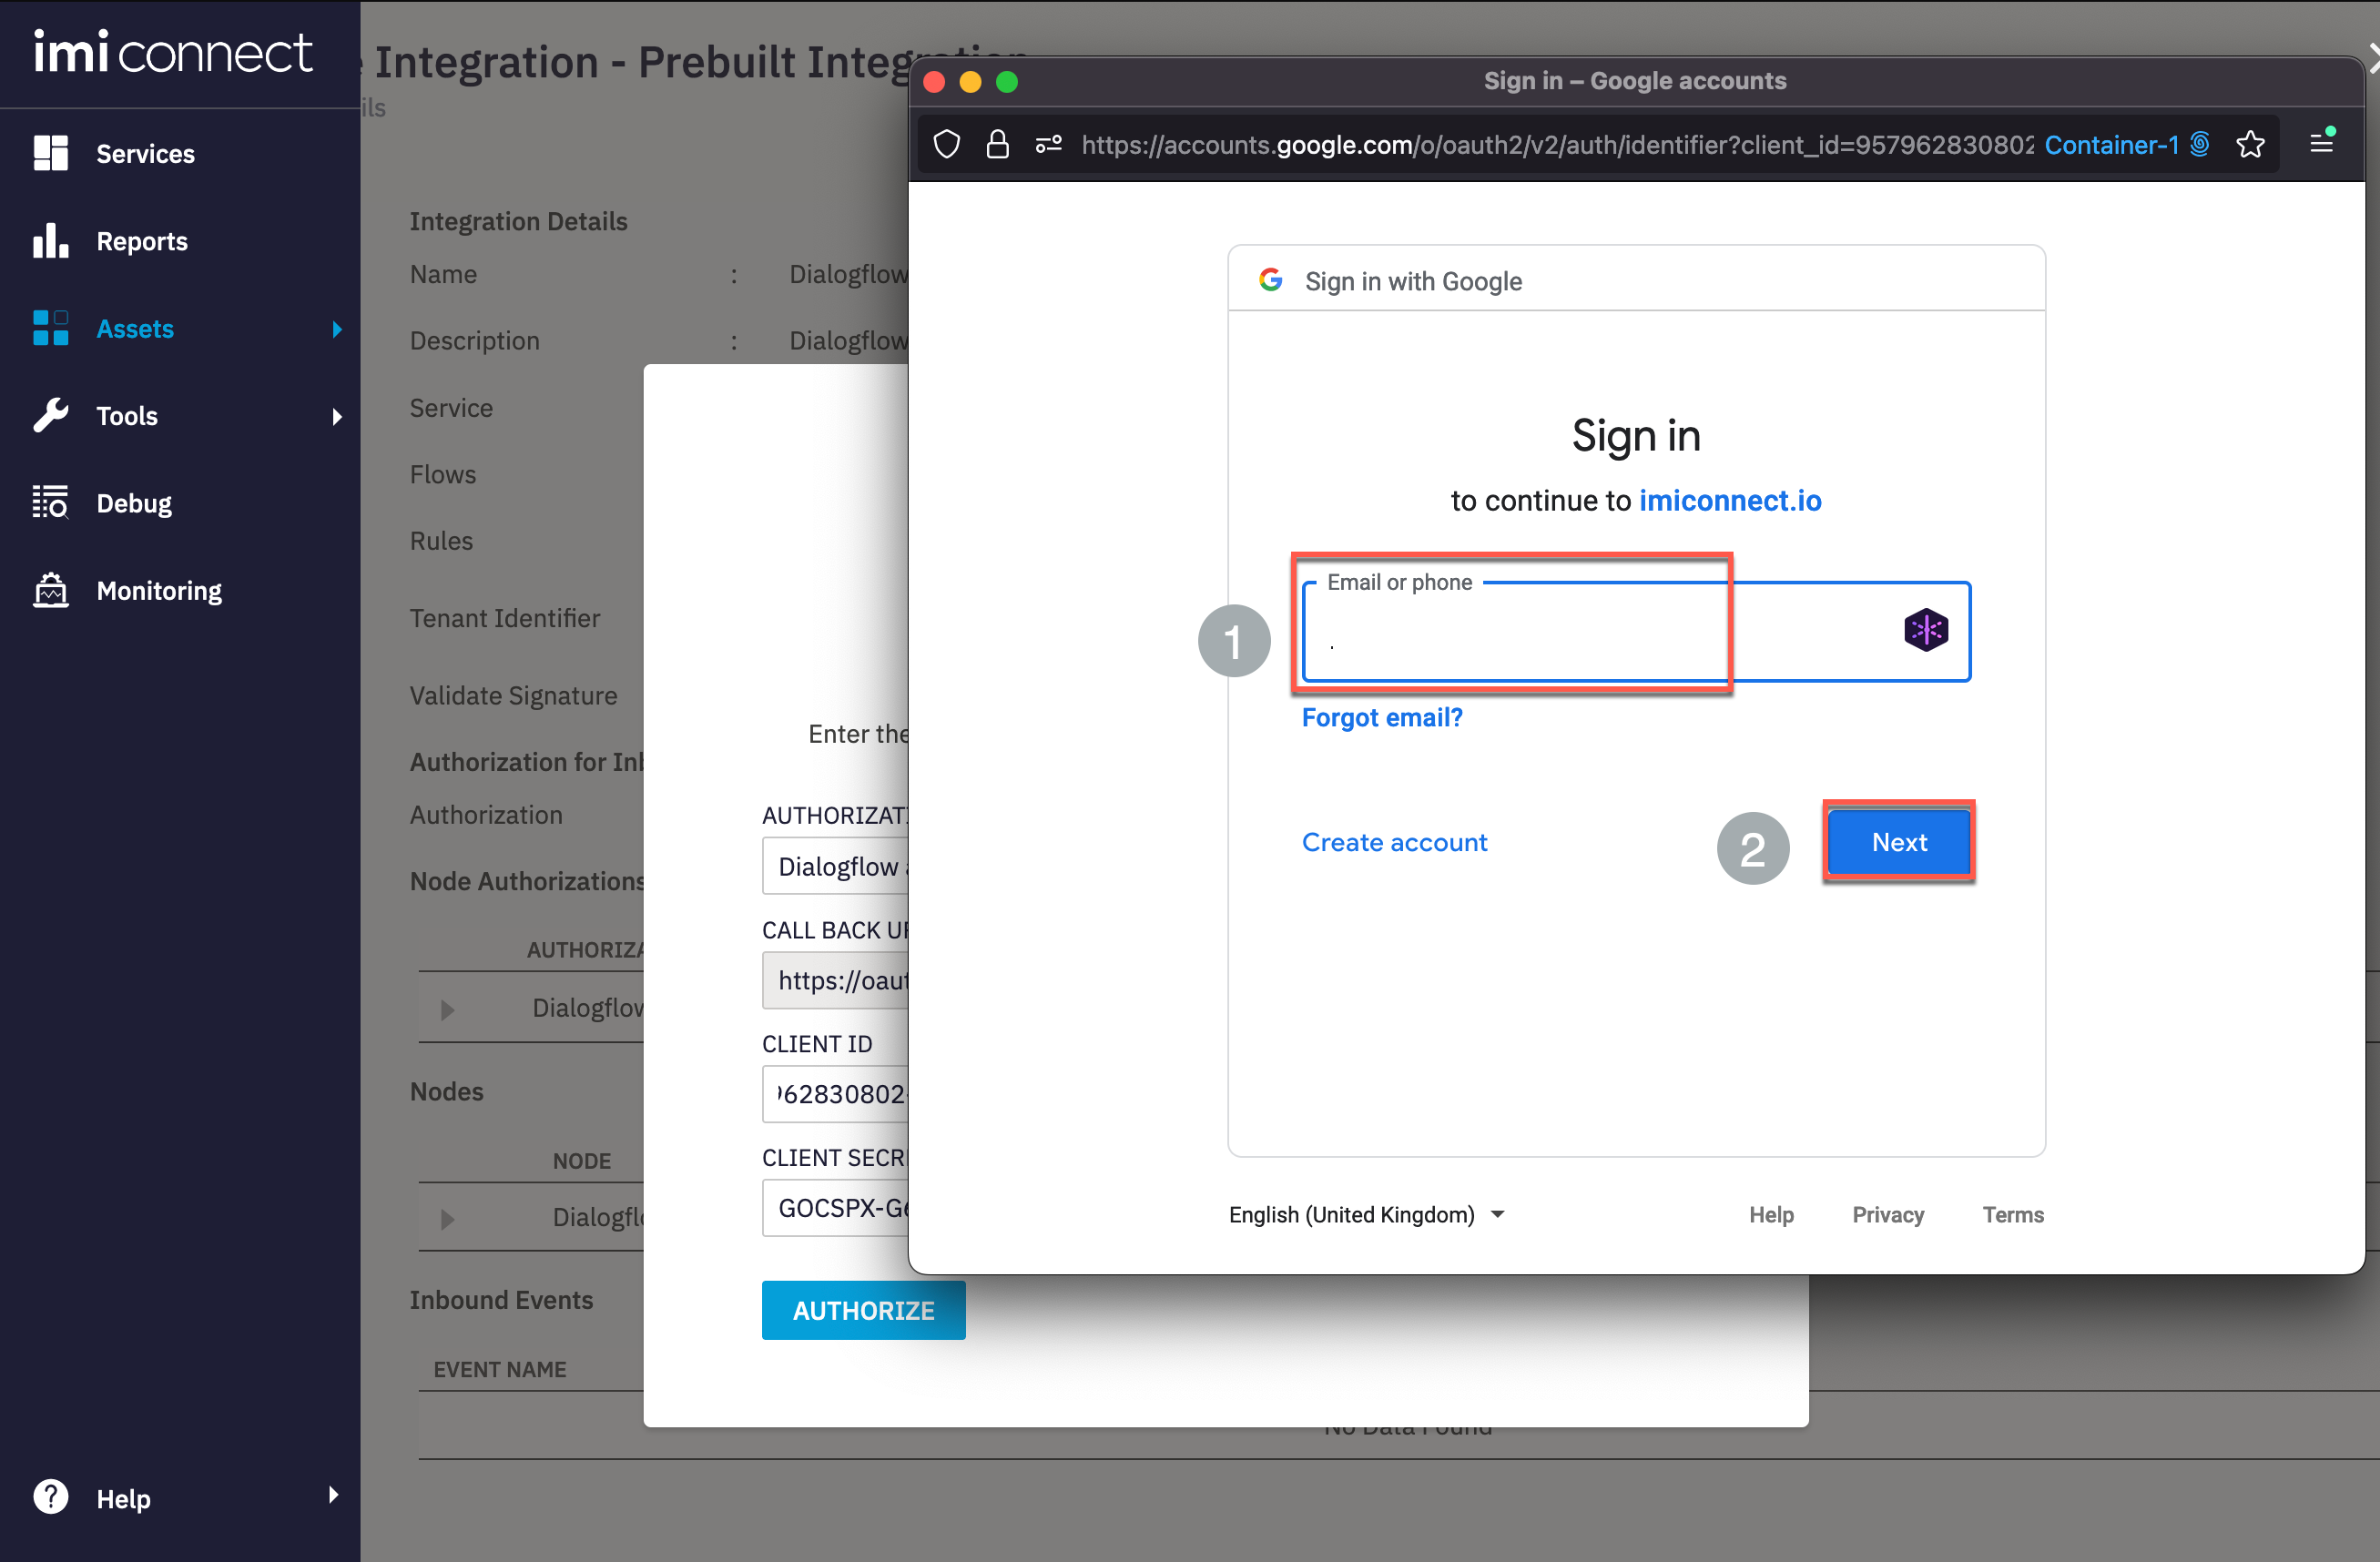Open the Debug list icon

(x=51, y=503)
